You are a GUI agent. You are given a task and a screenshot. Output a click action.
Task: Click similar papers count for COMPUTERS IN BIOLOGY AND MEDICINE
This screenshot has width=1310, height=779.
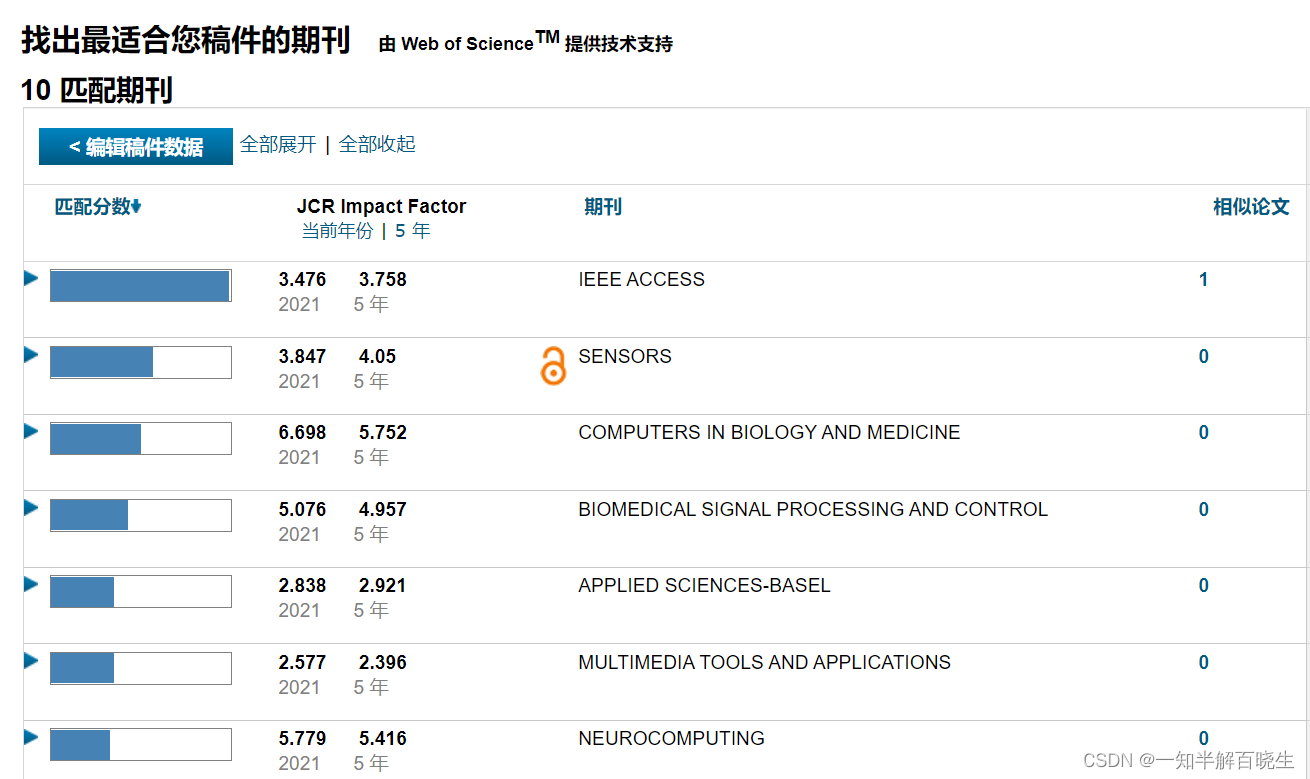[x=1204, y=433]
